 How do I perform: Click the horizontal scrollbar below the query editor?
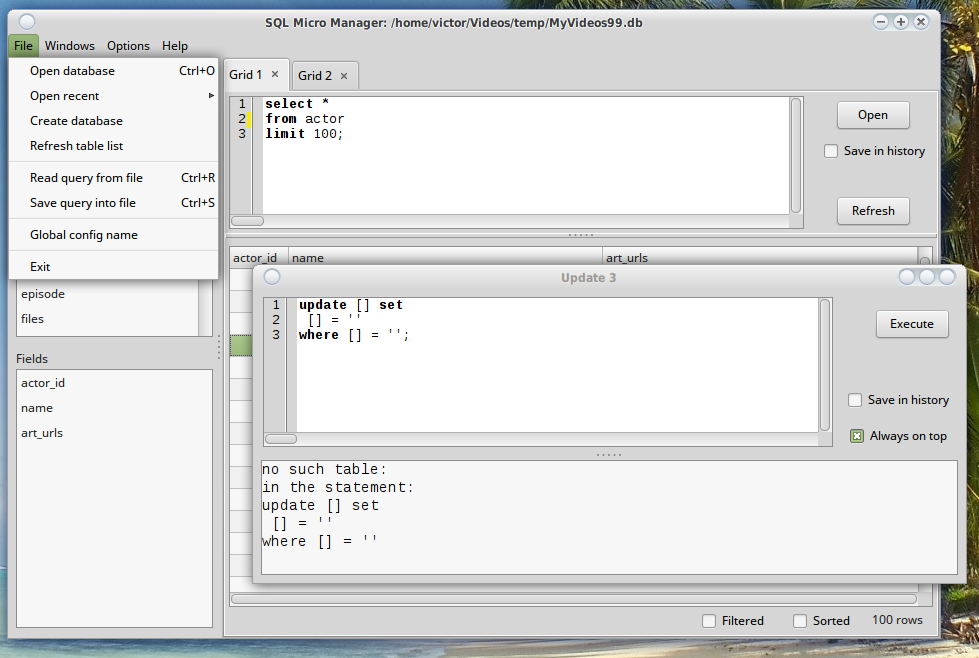[x=246, y=220]
